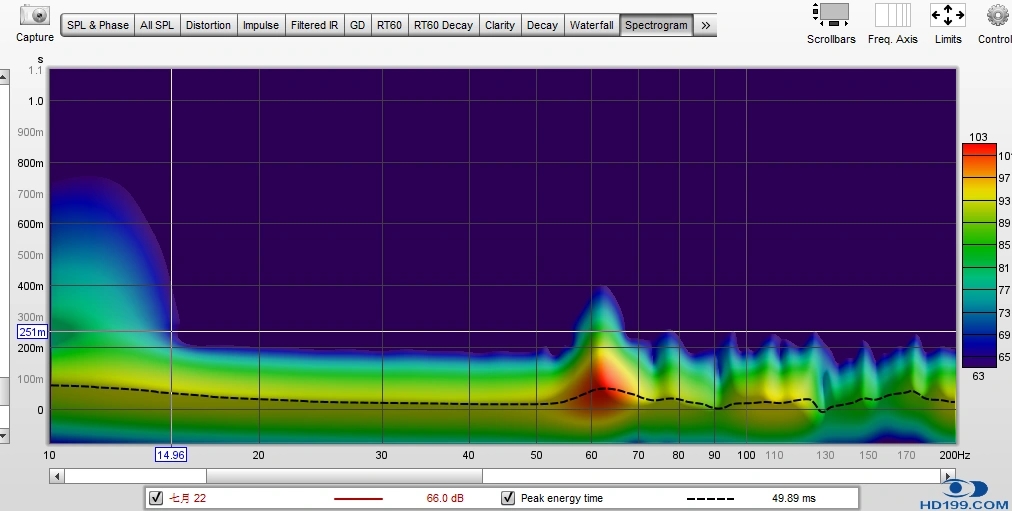Click the horizontal scrollbar right arrow
The image size is (1012, 511).
pyautogui.click(x=949, y=476)
